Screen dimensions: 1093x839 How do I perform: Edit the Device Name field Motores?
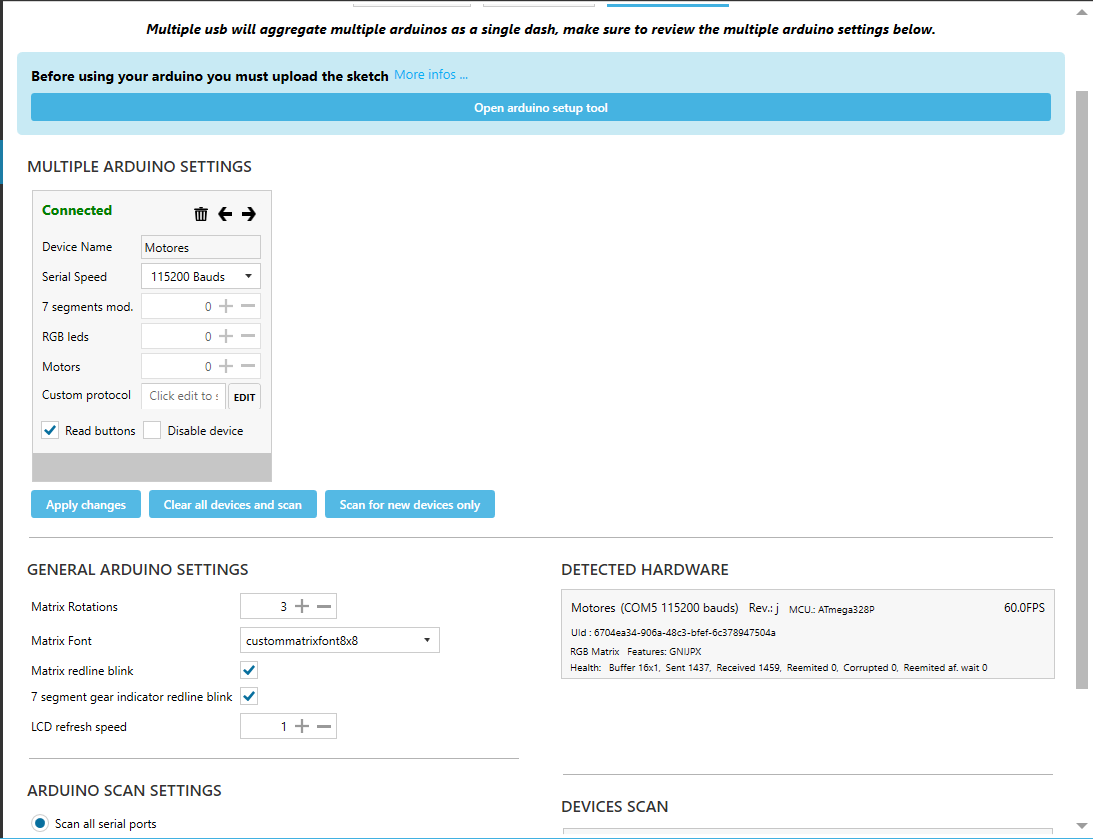point(201,247)
